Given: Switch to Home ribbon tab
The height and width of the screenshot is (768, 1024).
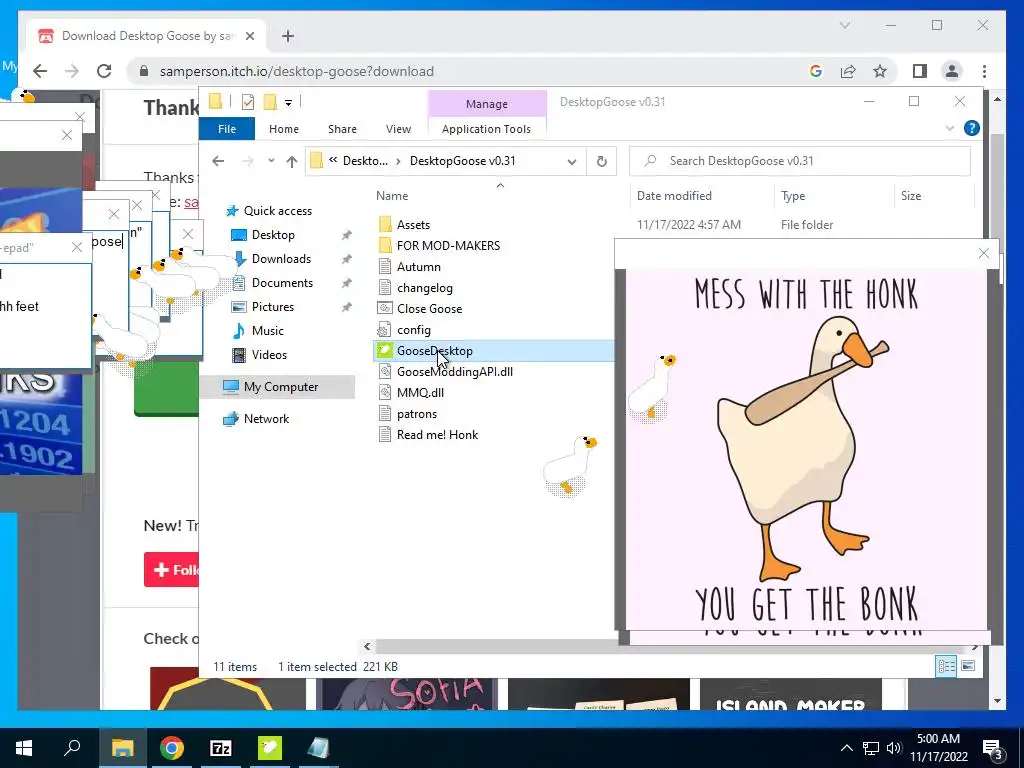Looking at the screenshot, I should click(283, 129).
